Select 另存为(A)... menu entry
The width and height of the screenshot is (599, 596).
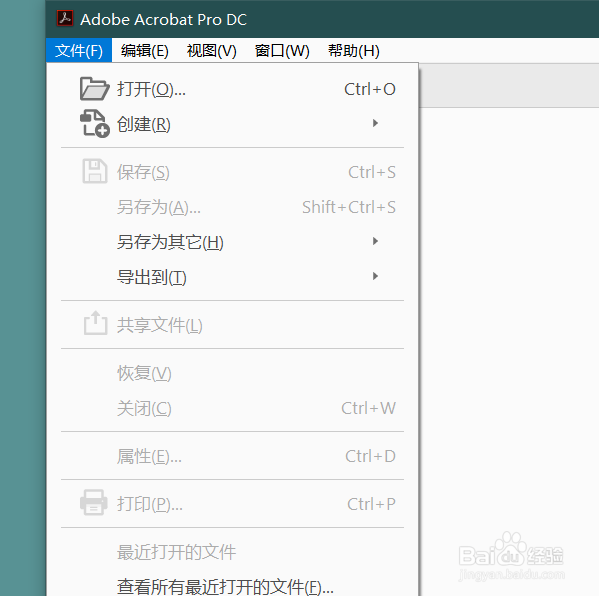coord(232,207)
